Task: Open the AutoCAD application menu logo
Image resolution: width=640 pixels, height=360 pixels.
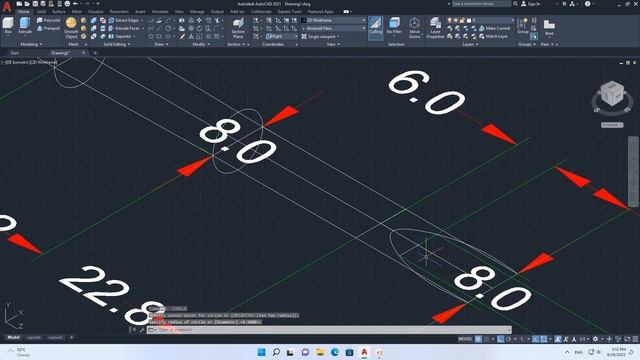Action: tap(7, 7)
